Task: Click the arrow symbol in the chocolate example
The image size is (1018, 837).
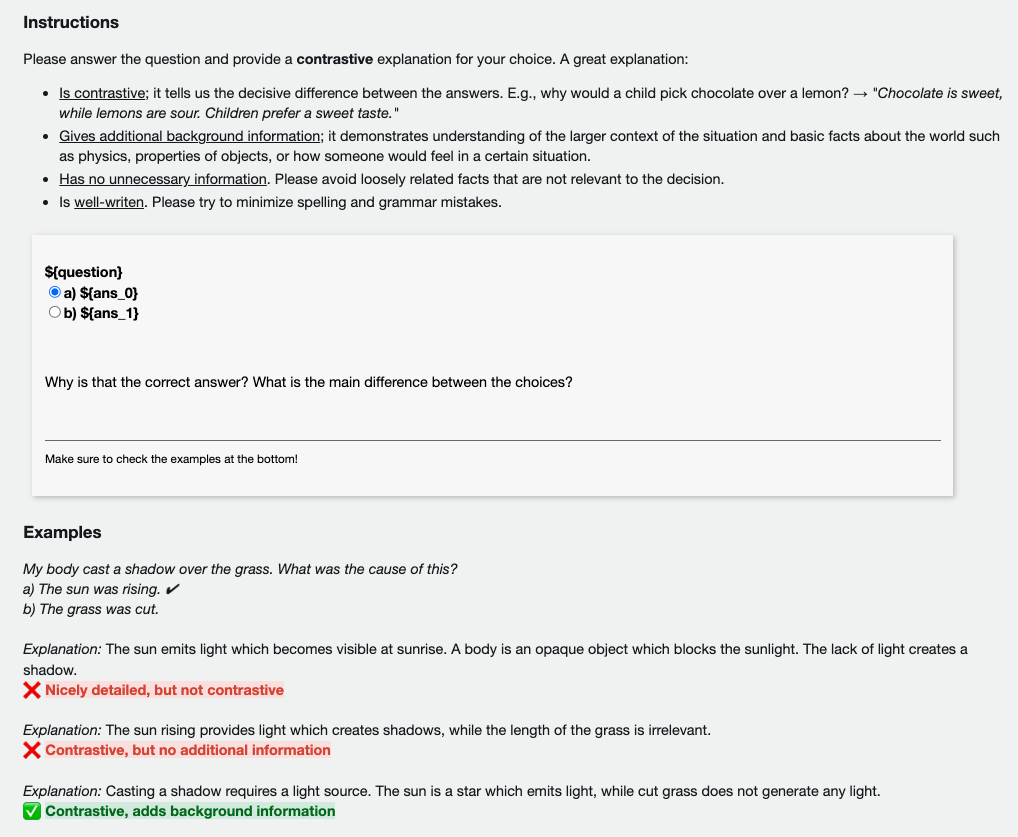Action: pos(859,93)
